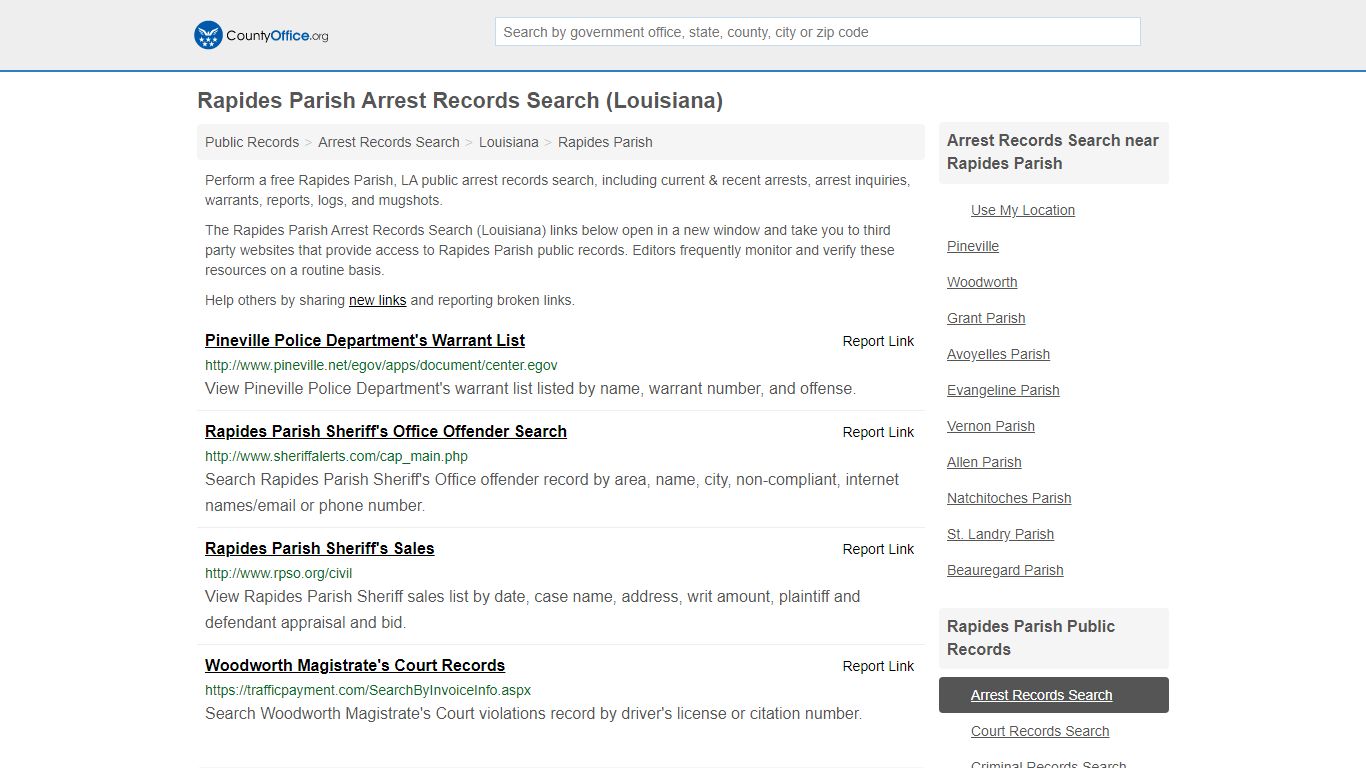Click the page title 'Rapides Parish Arrest Records Search (Louisiana)'
The height and width of the screenshot is (768, 1366).
(460, 100)
